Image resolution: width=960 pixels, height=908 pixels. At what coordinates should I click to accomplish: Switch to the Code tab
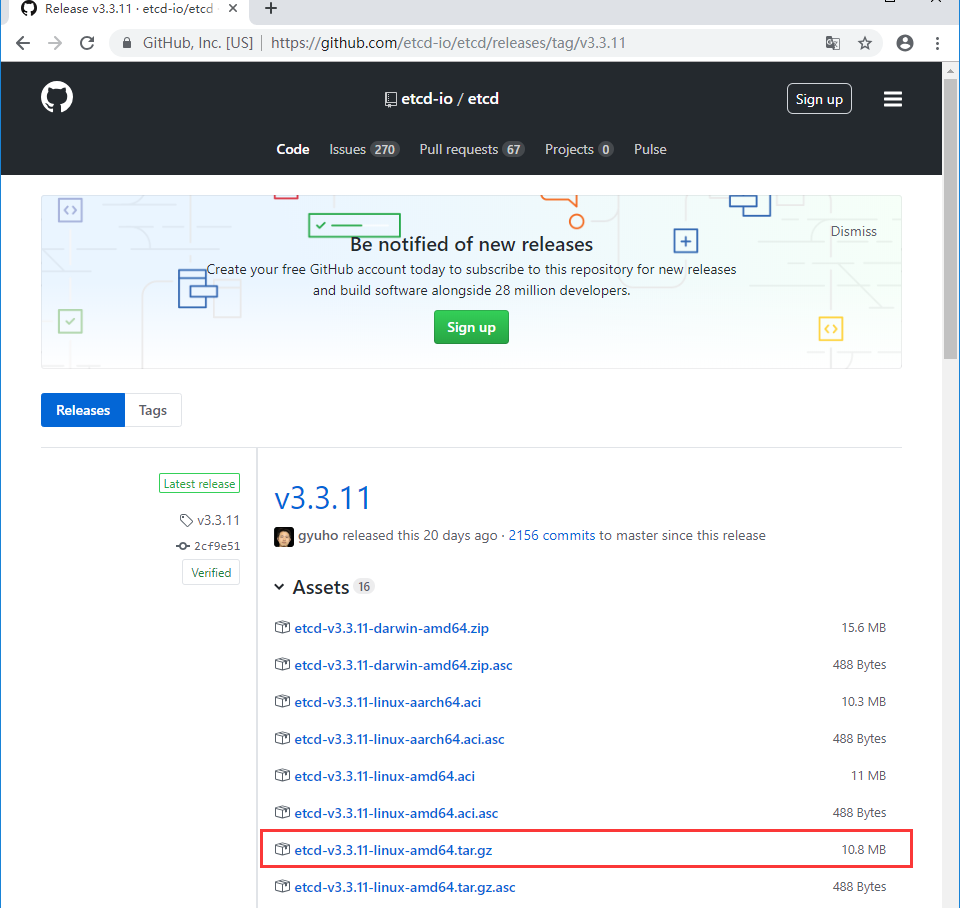293,149
